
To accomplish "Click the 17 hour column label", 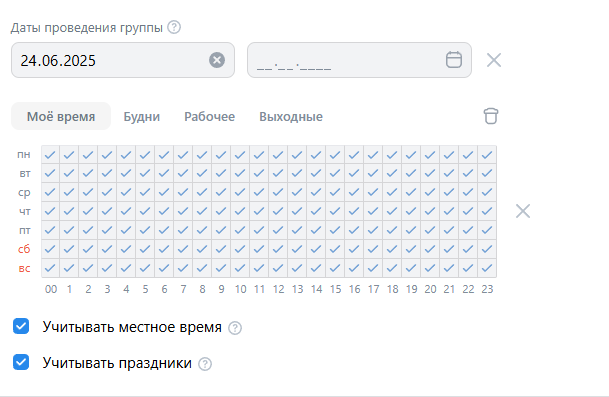I will point(374,289).
